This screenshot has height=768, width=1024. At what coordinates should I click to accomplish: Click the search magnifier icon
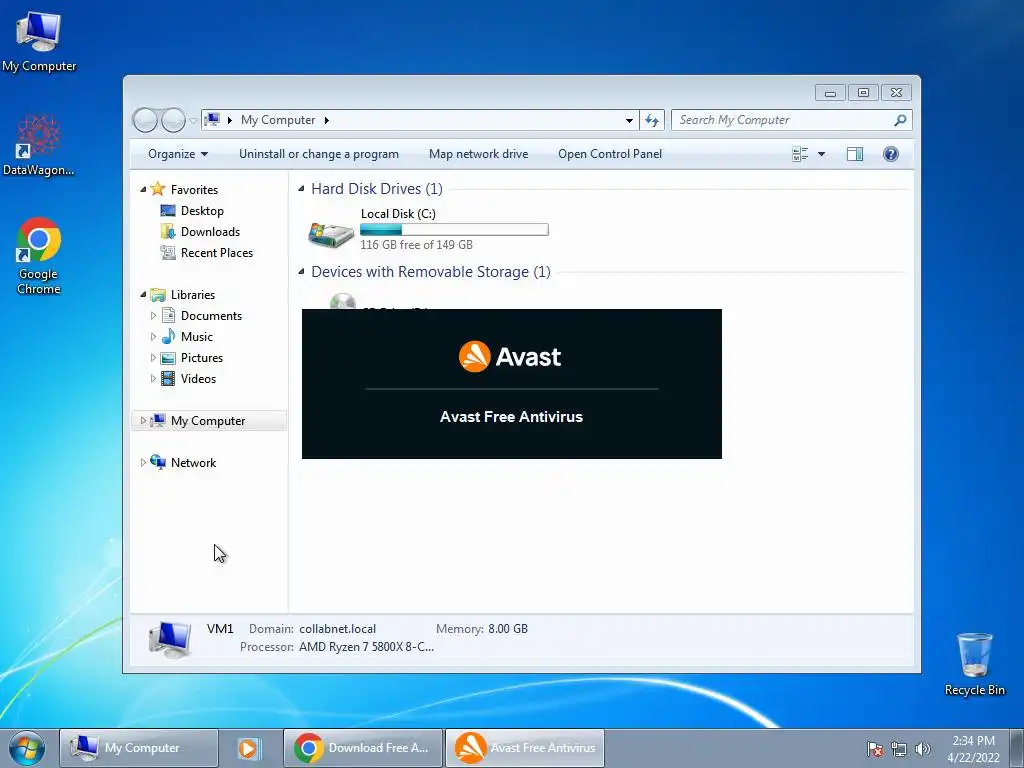click(900, 120)
